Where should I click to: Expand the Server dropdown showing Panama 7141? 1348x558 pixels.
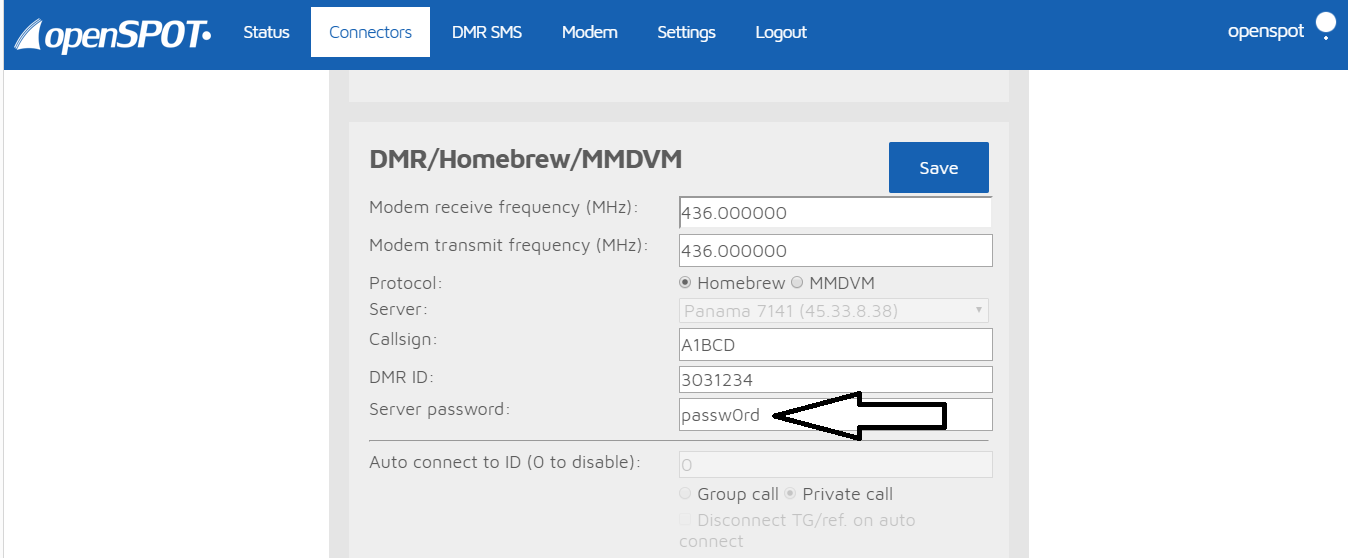tap(834, 311)
